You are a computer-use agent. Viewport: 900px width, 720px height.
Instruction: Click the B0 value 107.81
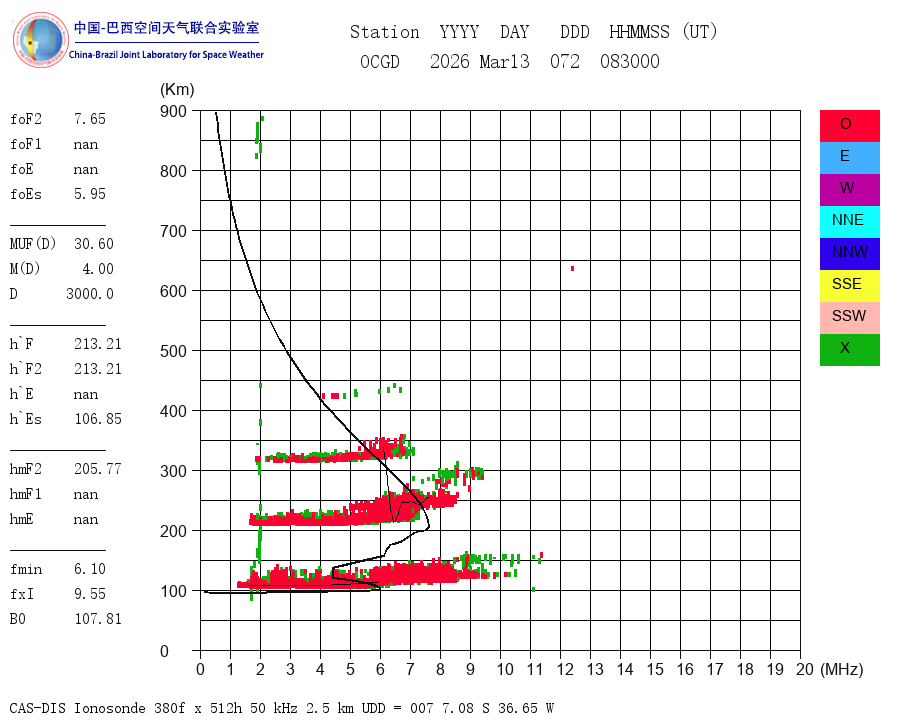pos(98,619)
